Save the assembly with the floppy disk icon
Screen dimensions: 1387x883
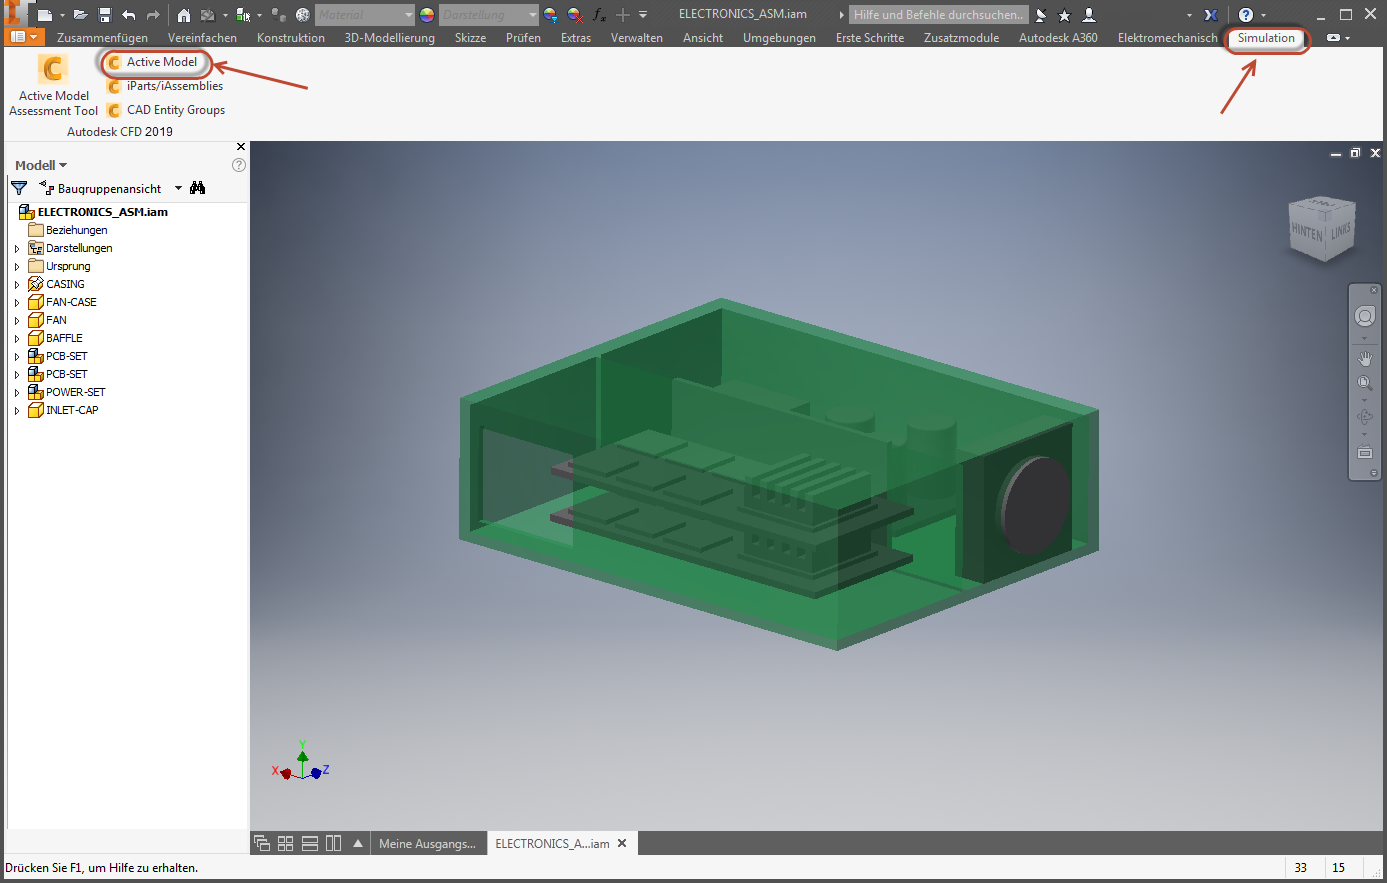click(x=104, y=15)
